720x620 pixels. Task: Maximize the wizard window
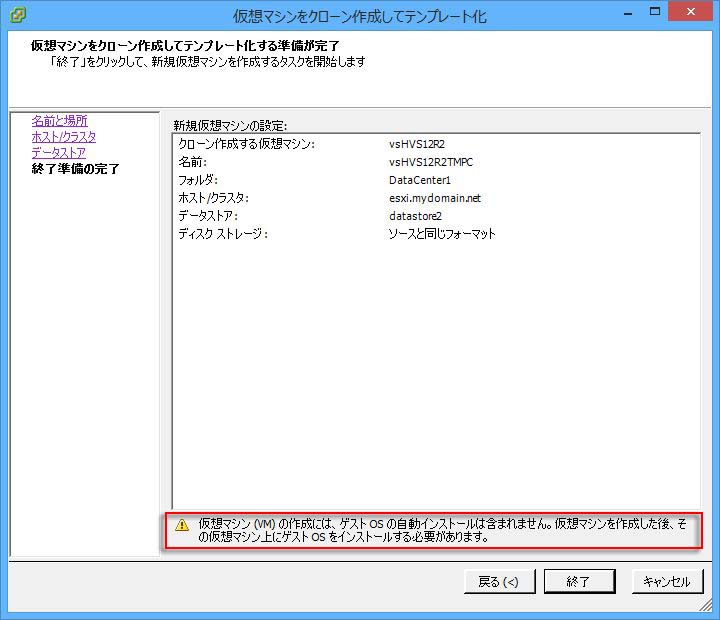[x=655, y=11]
